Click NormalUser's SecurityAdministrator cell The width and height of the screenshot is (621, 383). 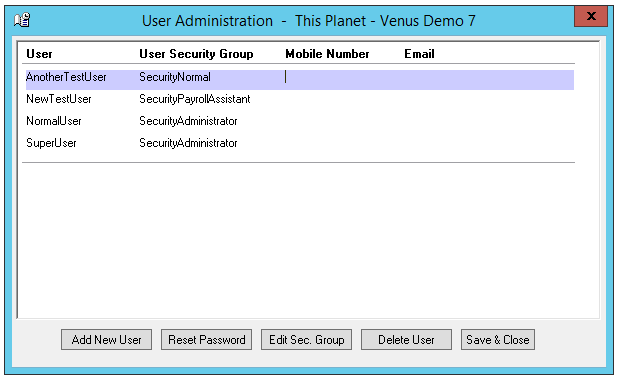[188, 121]
